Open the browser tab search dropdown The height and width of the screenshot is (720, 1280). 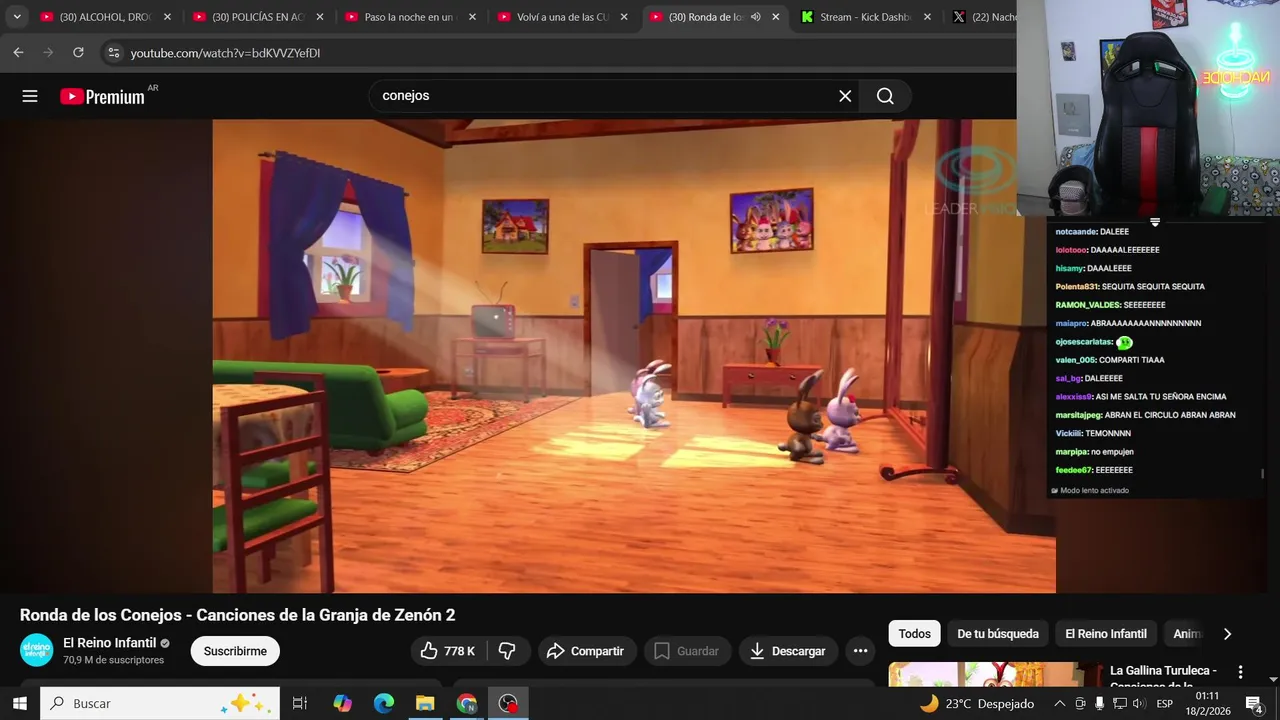point(17,17)
